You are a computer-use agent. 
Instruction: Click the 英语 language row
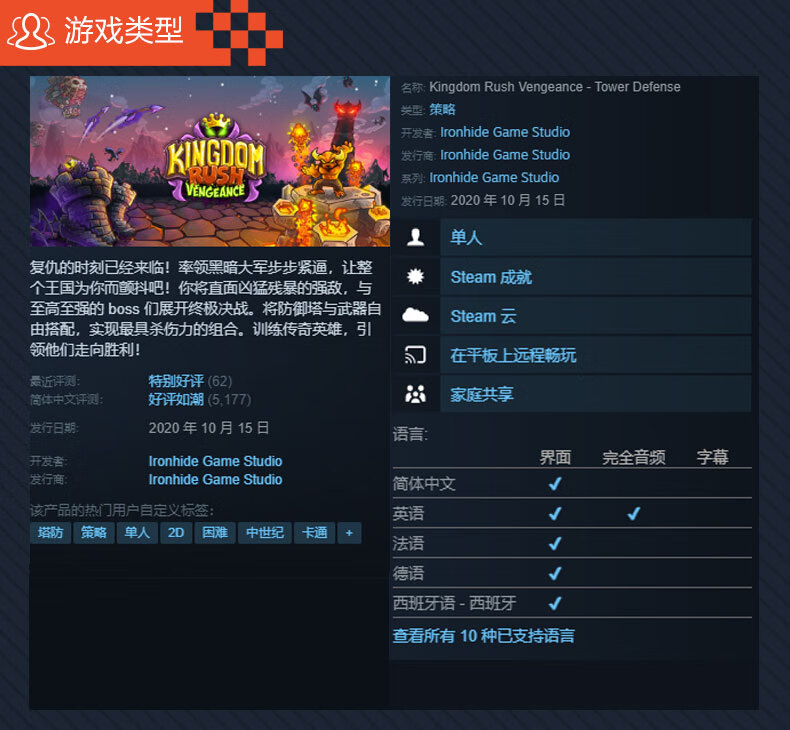coord(572,513)
